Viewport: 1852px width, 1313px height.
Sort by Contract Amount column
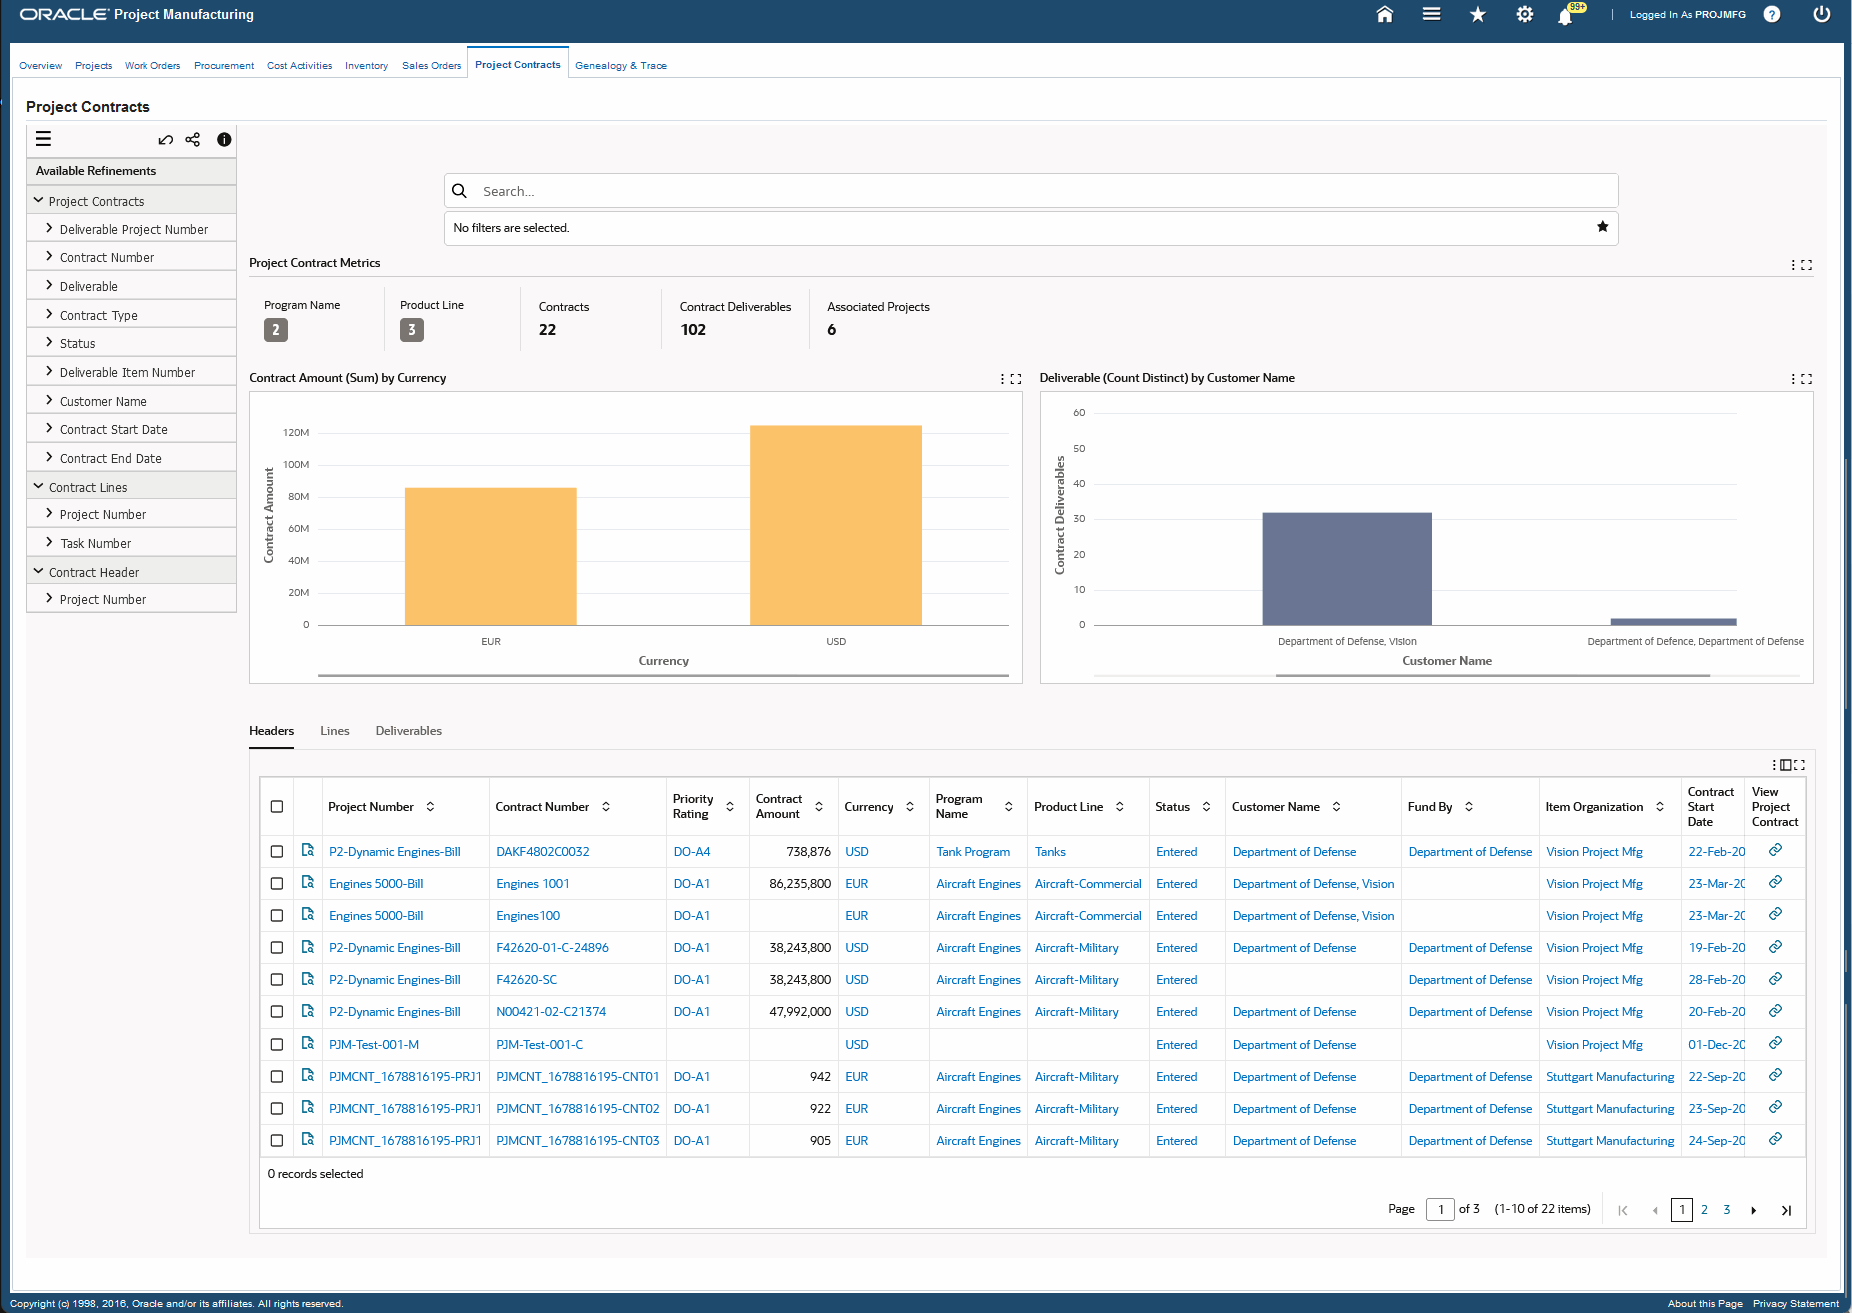coord(819,807)
